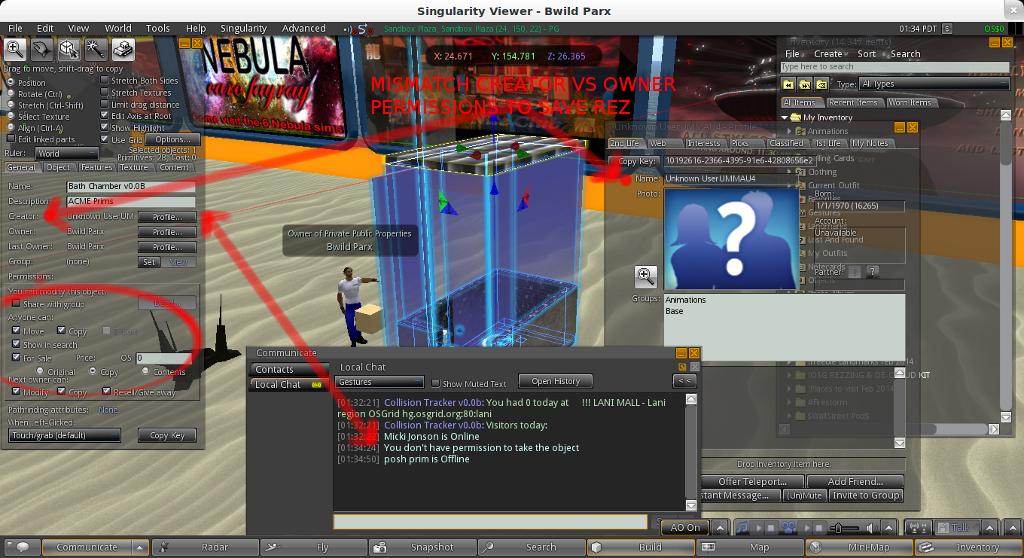The width and height of the screenshot is (1024, 558).
Task: Open the World menu
Action: tap(118, 28)
